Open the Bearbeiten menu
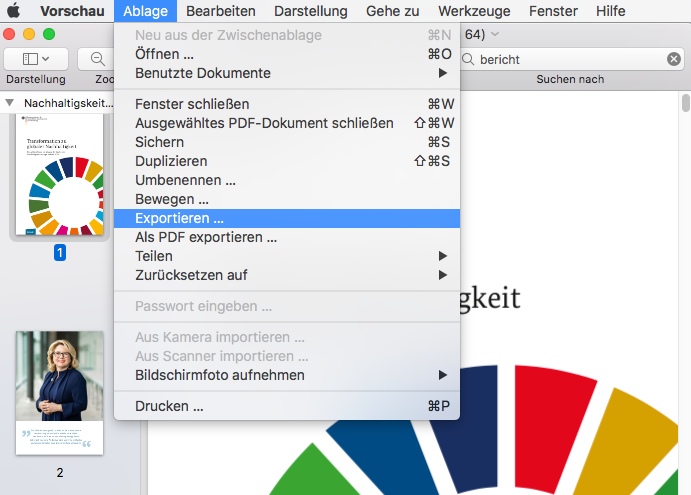This screenshot has height=495, width=691. [x=221, y=11]
